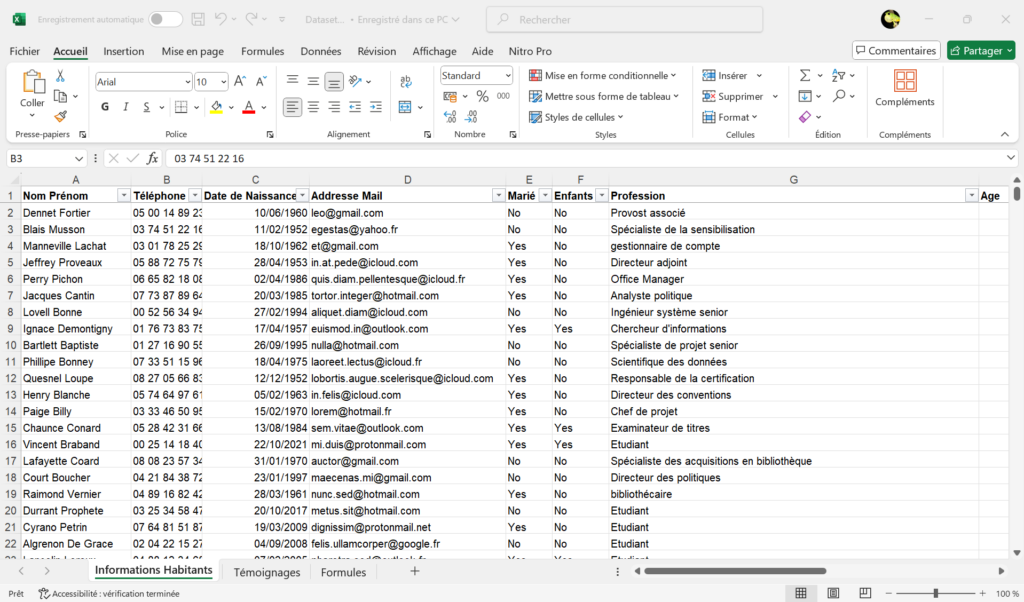Open the Arial font name dropdown
Image resolution: width=1024 pixels, height=602 pixels.
tap(187, 82)
